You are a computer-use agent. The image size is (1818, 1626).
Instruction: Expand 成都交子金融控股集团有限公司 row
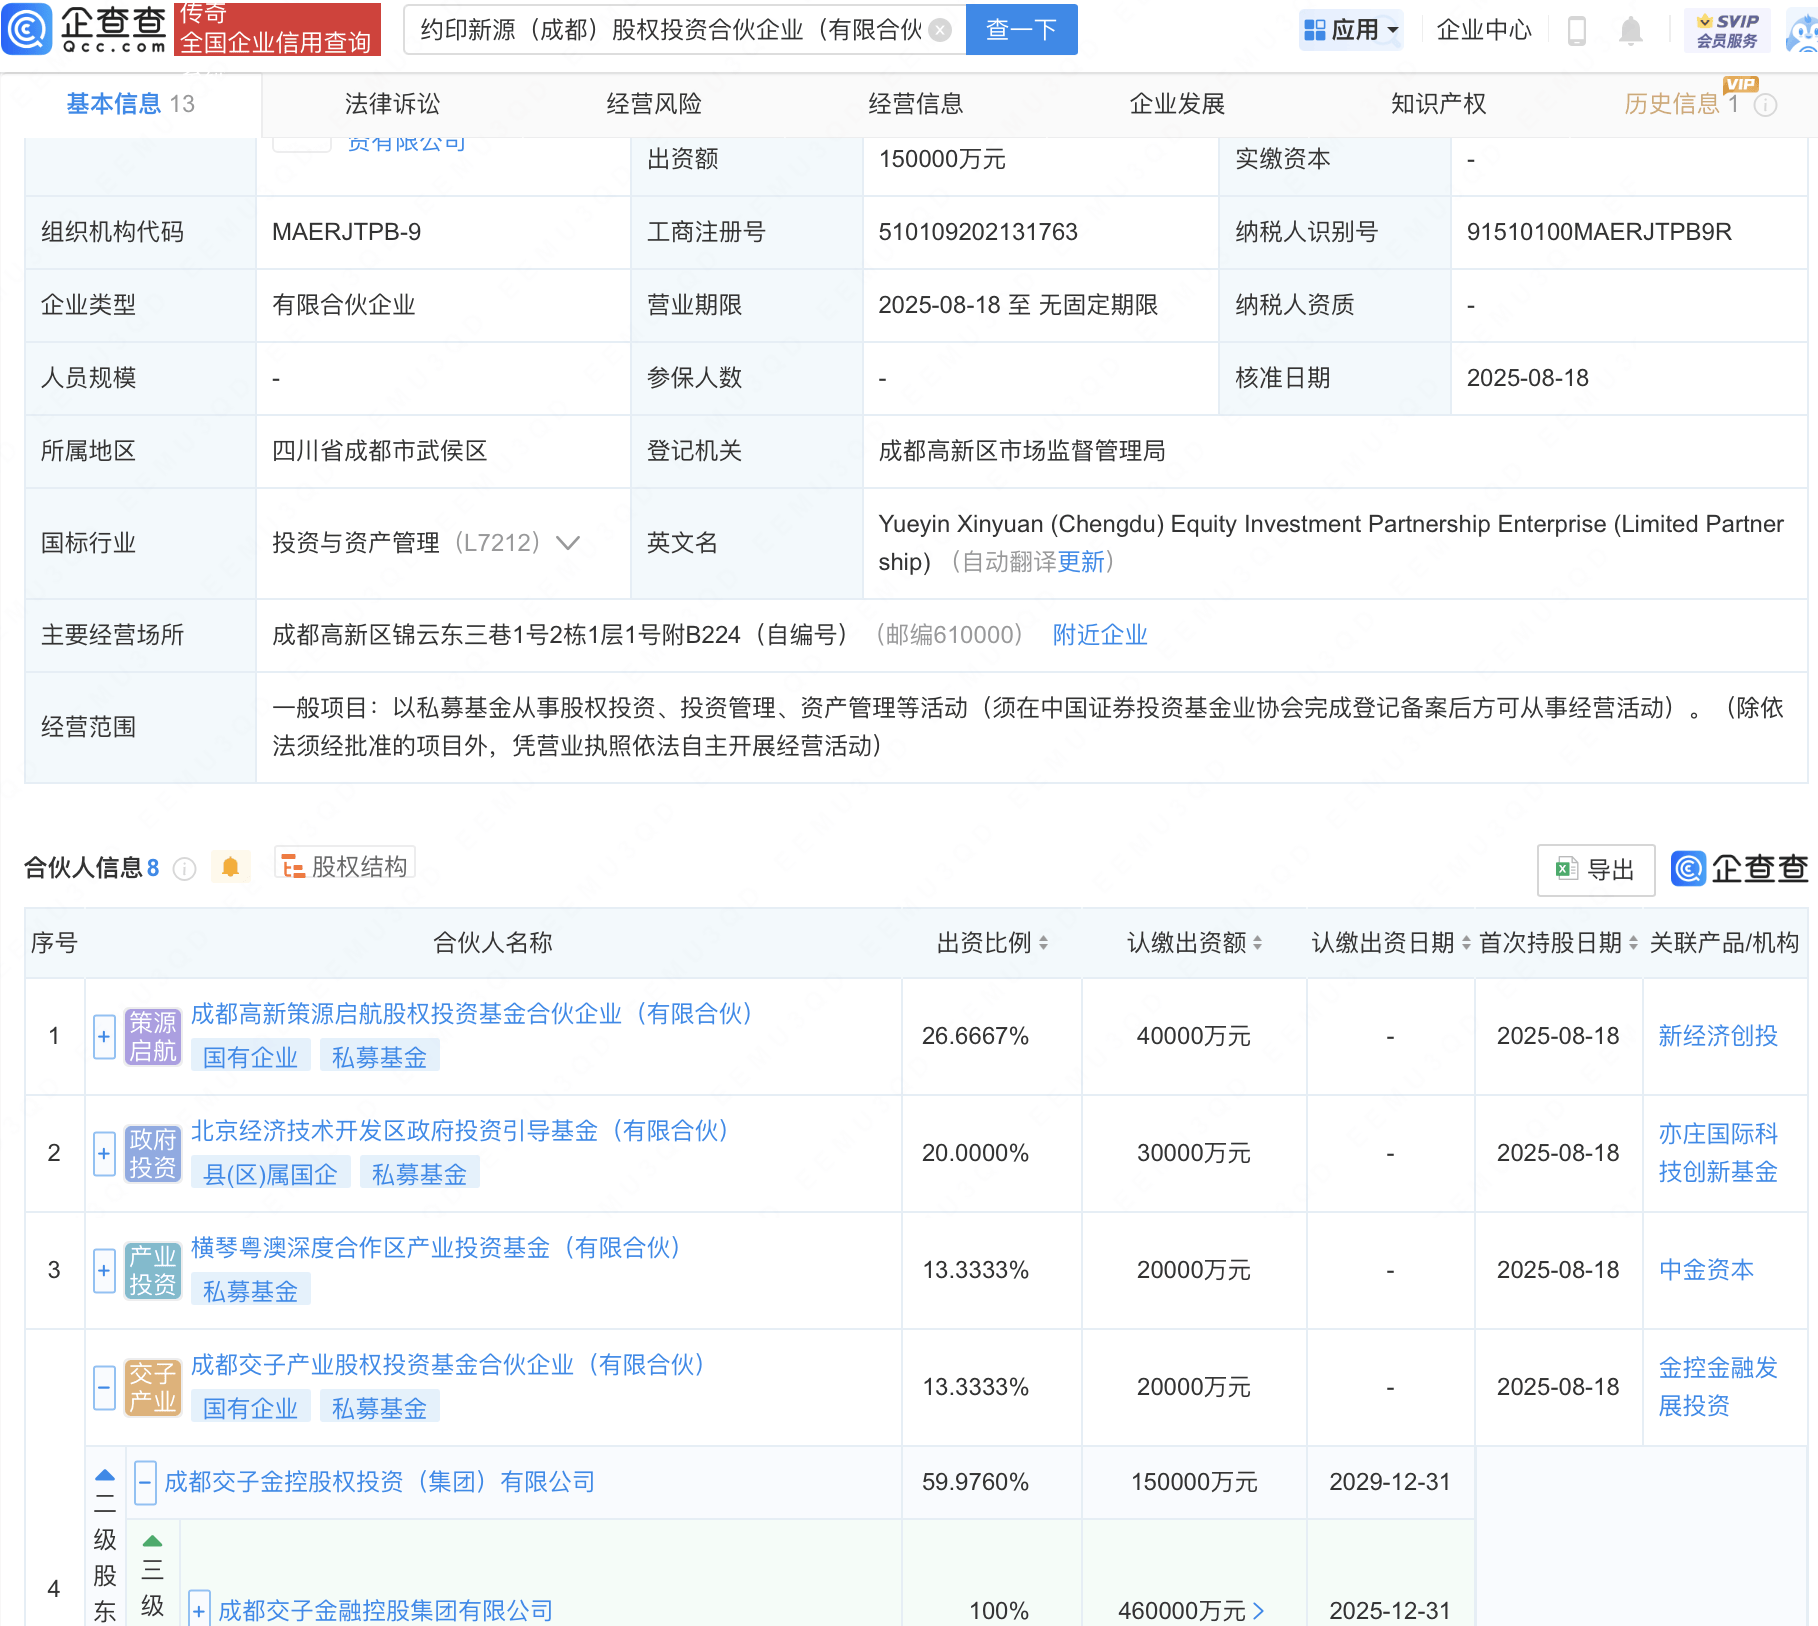tap(199, 1610)
